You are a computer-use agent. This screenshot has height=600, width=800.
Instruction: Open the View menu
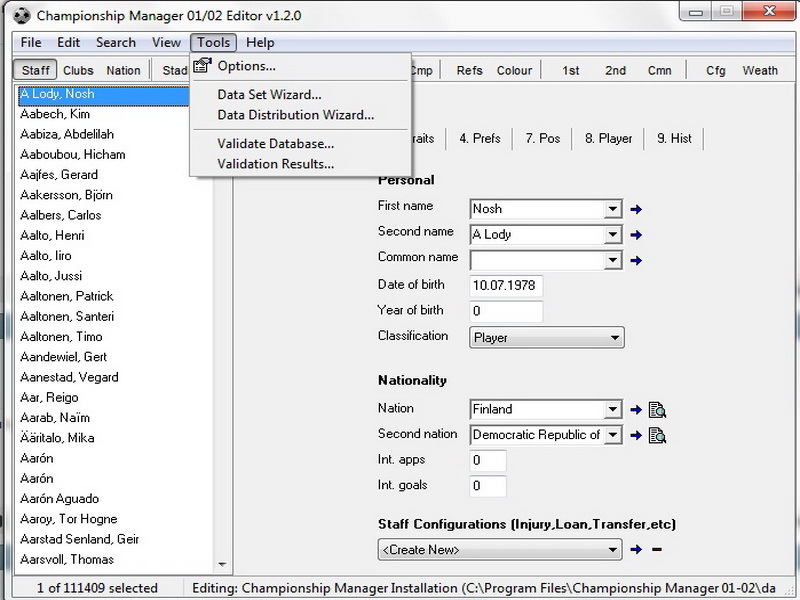tap(166, 42)
